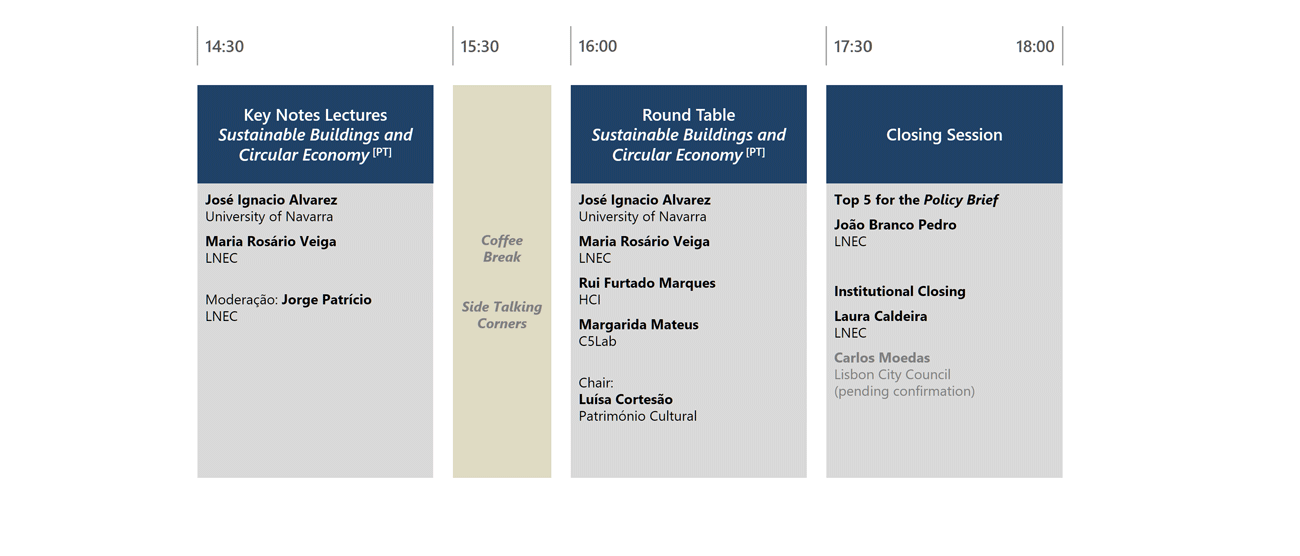Select the Side Talking Corners text
The width and height of the screenshot is (1300, 556).
pos(502,315)
